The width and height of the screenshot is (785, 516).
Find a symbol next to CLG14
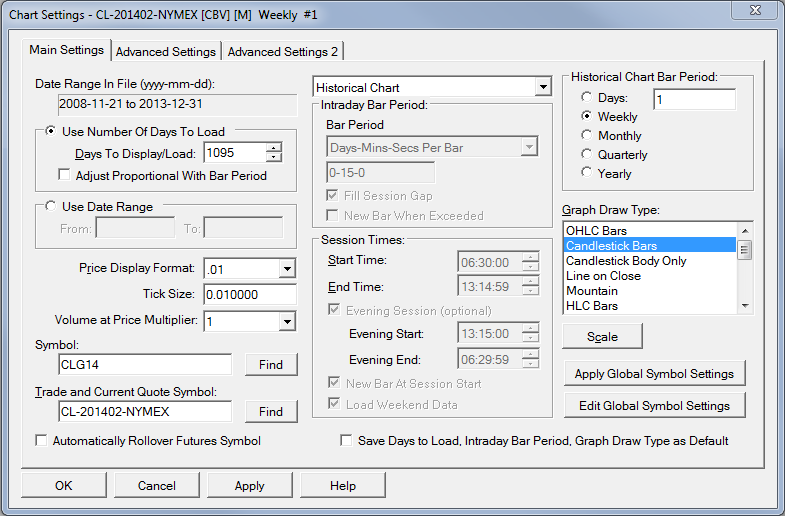tap(271, 364)
